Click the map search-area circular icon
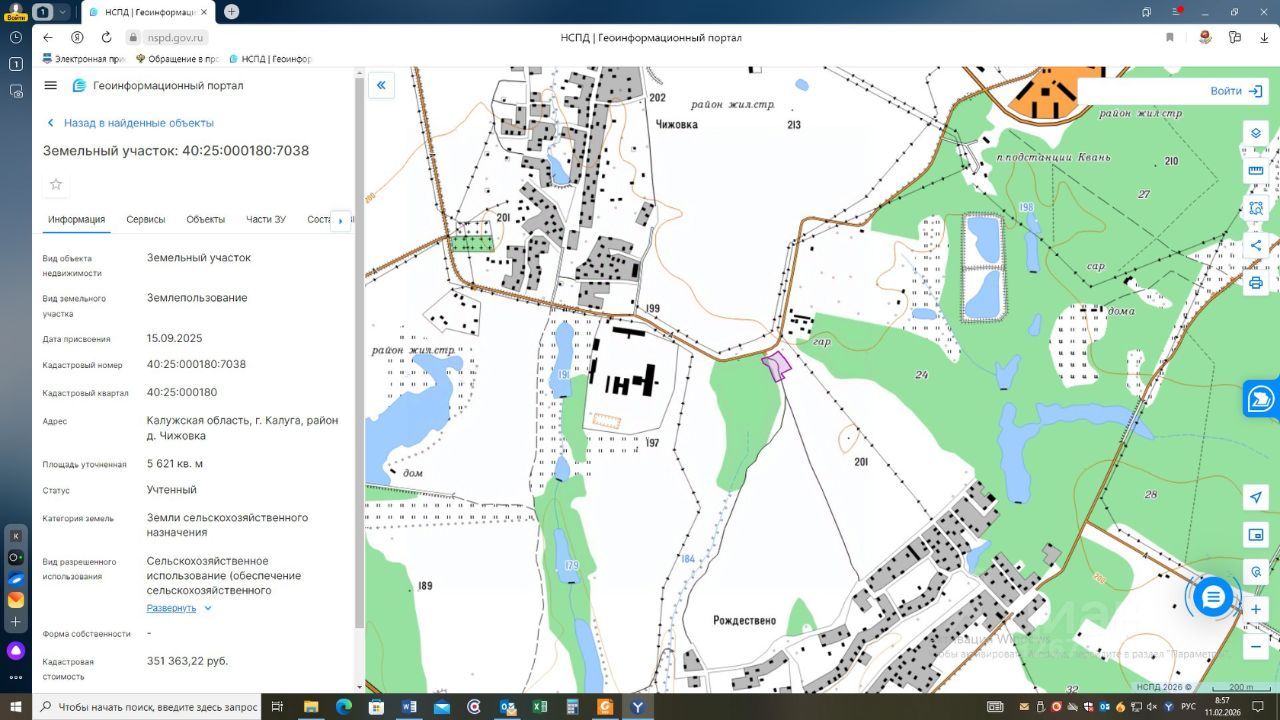This screenshot has height=720, width=1280. 1256,572
